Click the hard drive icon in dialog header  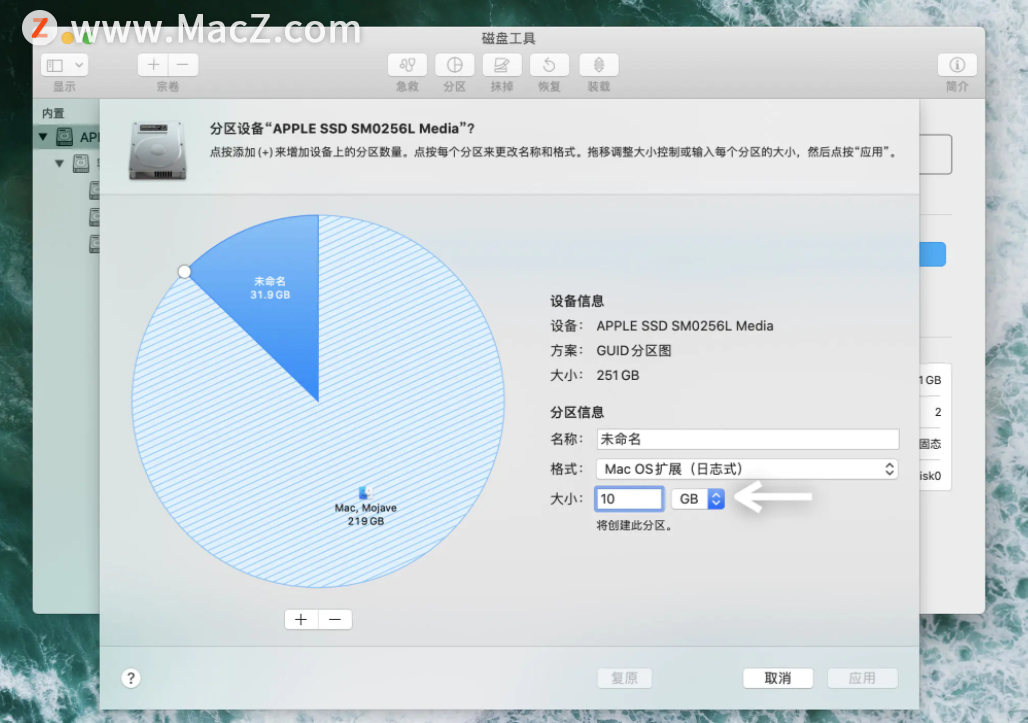click(x=157, y=150)
